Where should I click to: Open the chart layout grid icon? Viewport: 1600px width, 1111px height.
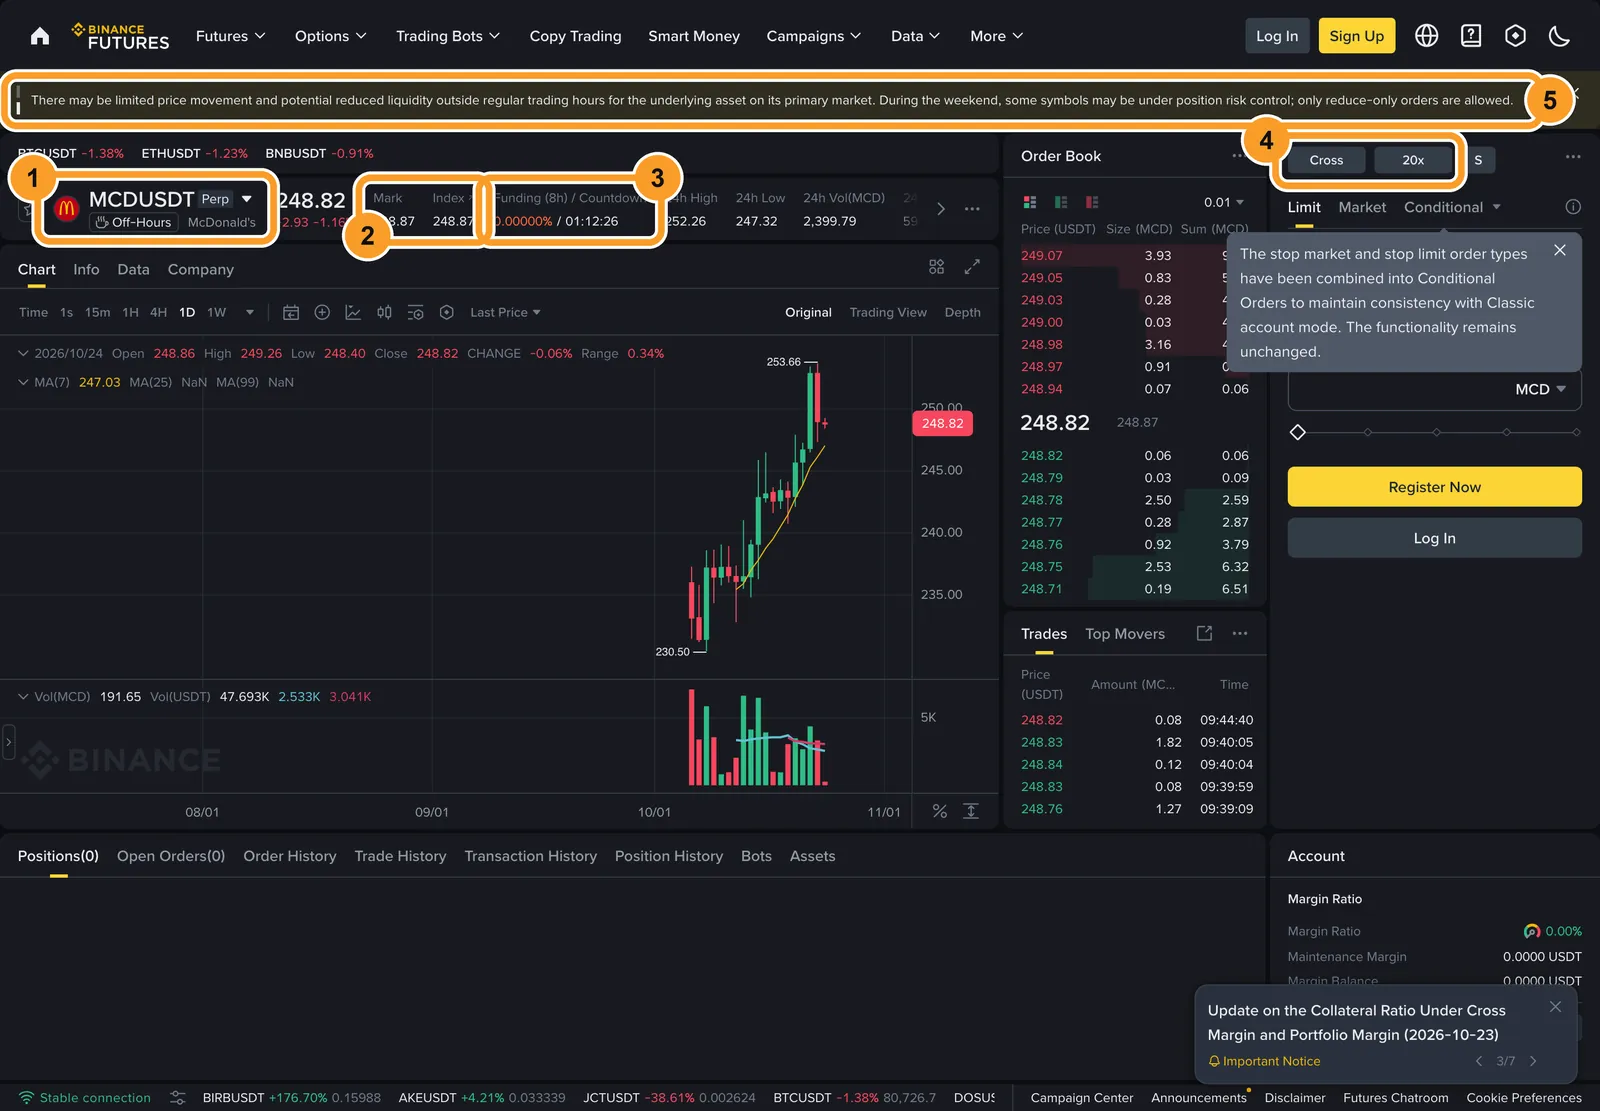(936, 267)
